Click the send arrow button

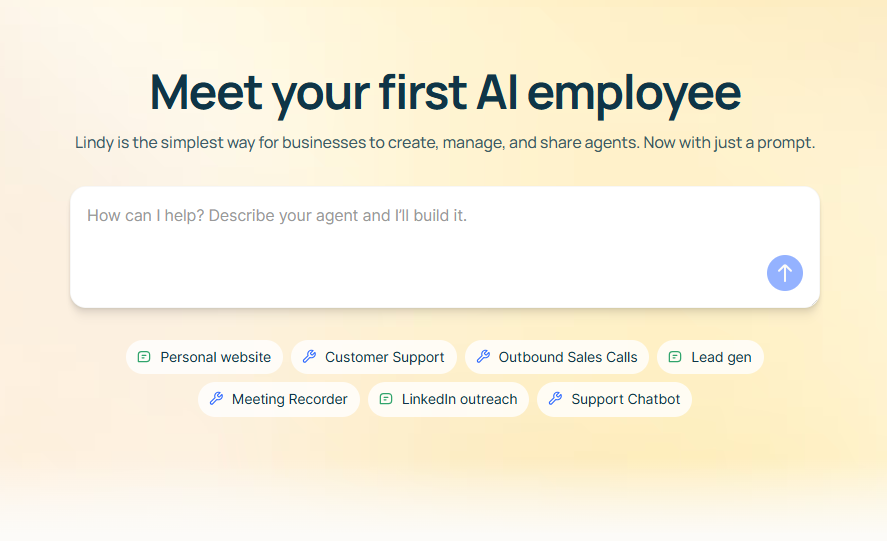785,273
